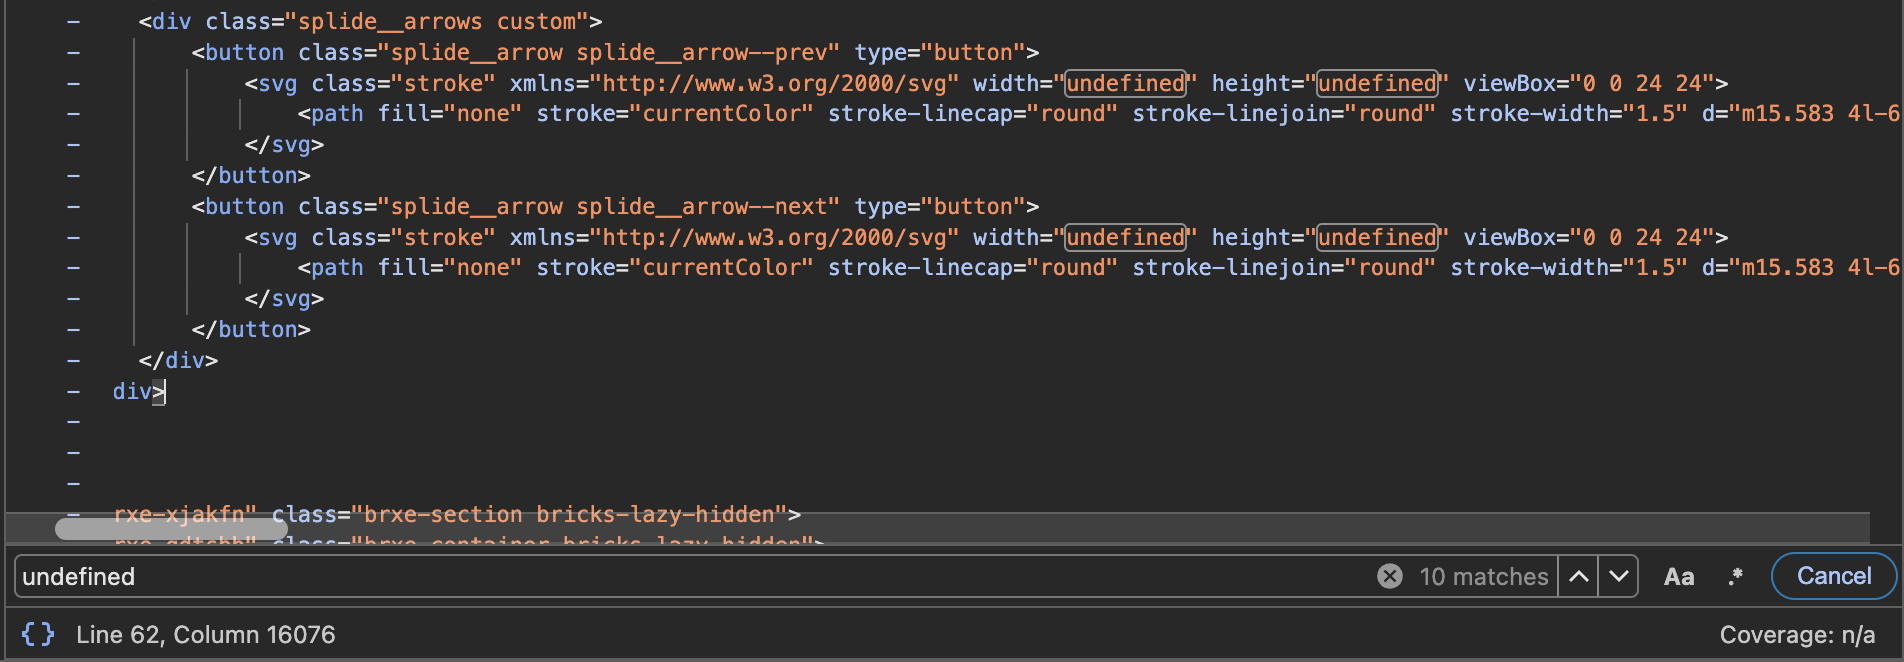The image size is (1904, 662).
Task: Clear the search text with the X icon
Action: (x=1389, y=576)
